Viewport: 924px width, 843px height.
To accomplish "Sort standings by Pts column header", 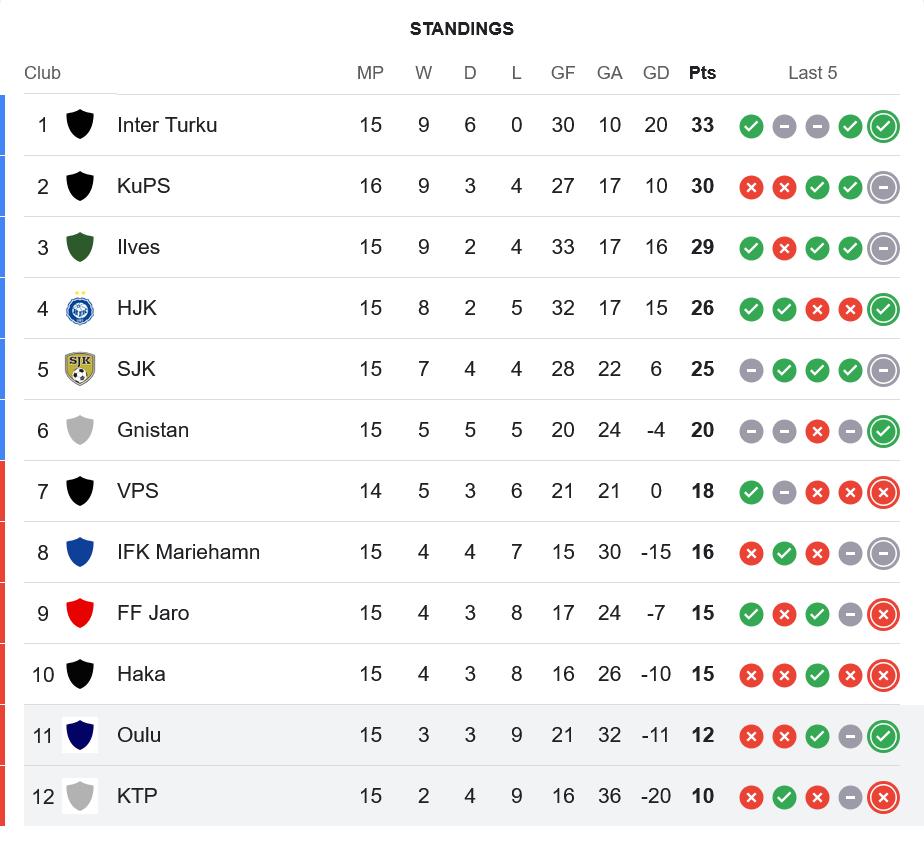I will pyautogui.click(x=702, y=73).
